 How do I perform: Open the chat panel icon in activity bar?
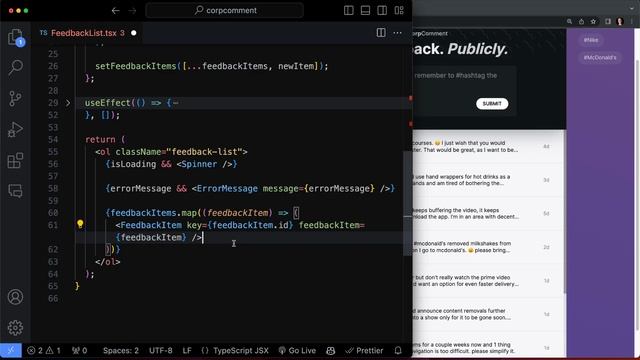pos(16,191)
